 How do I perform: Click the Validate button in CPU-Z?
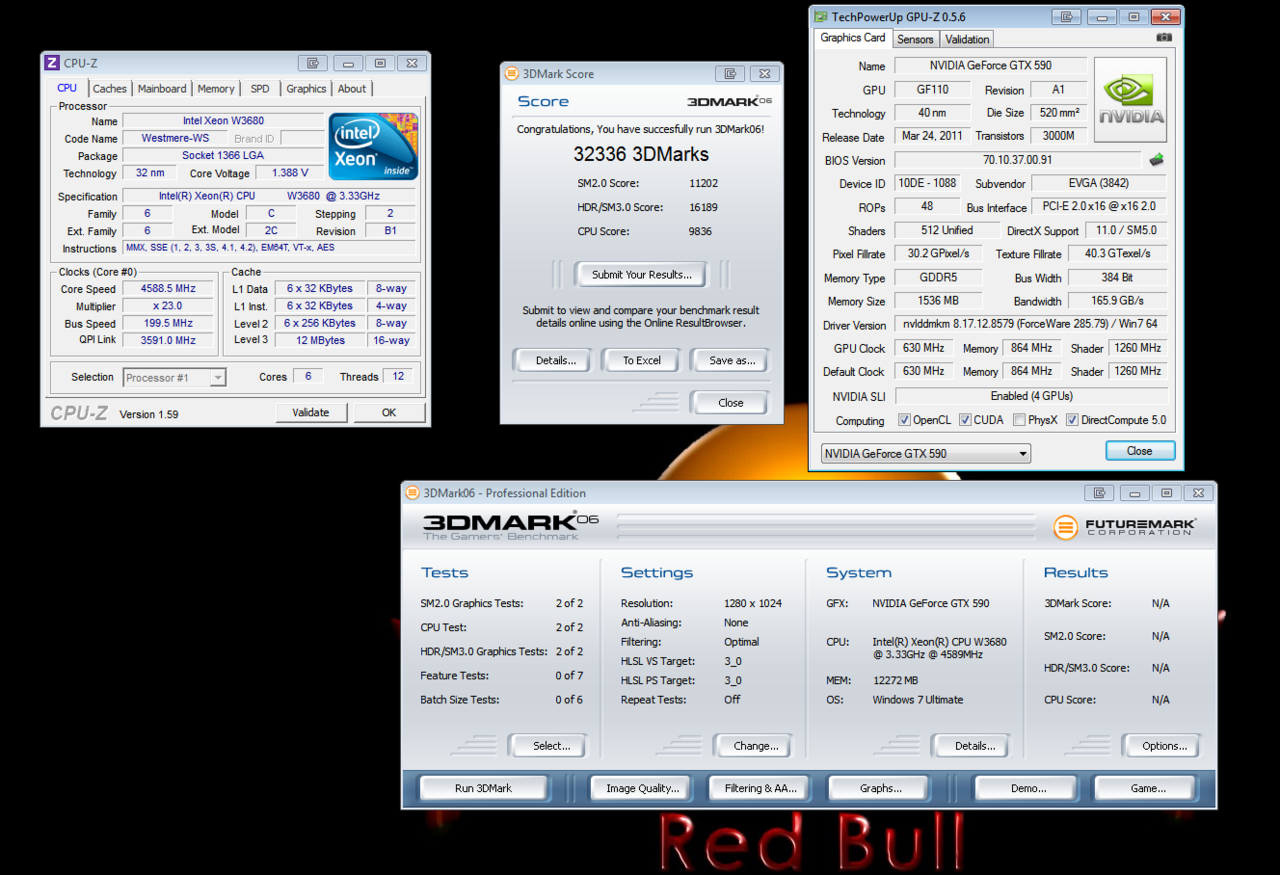coord(311,412)
